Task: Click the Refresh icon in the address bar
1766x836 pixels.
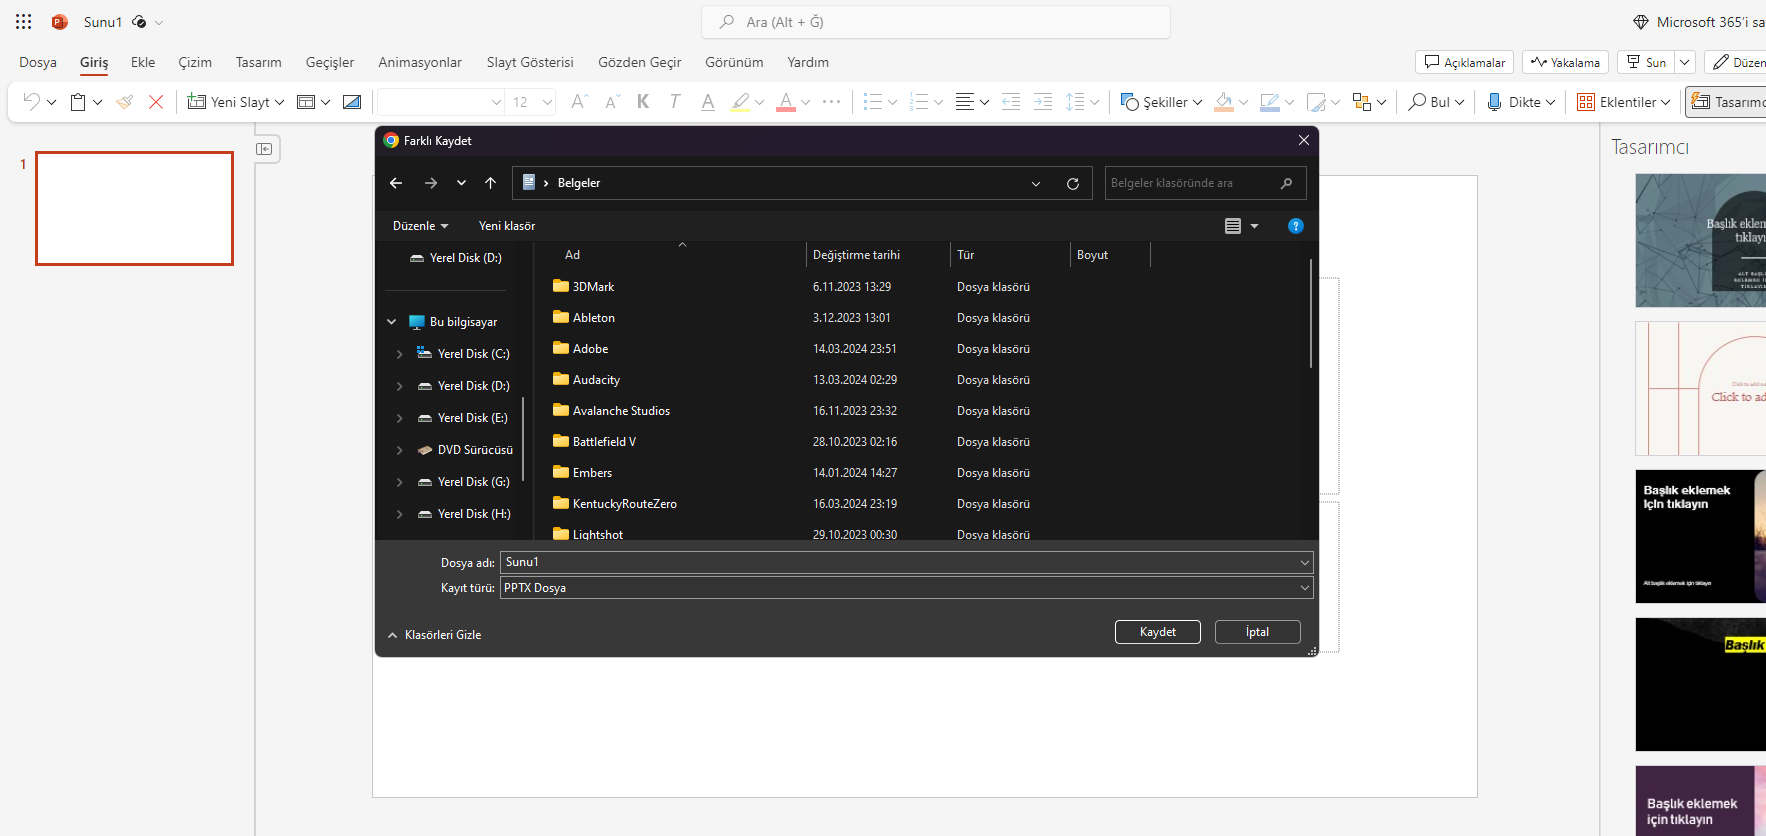Action: 1072,184
